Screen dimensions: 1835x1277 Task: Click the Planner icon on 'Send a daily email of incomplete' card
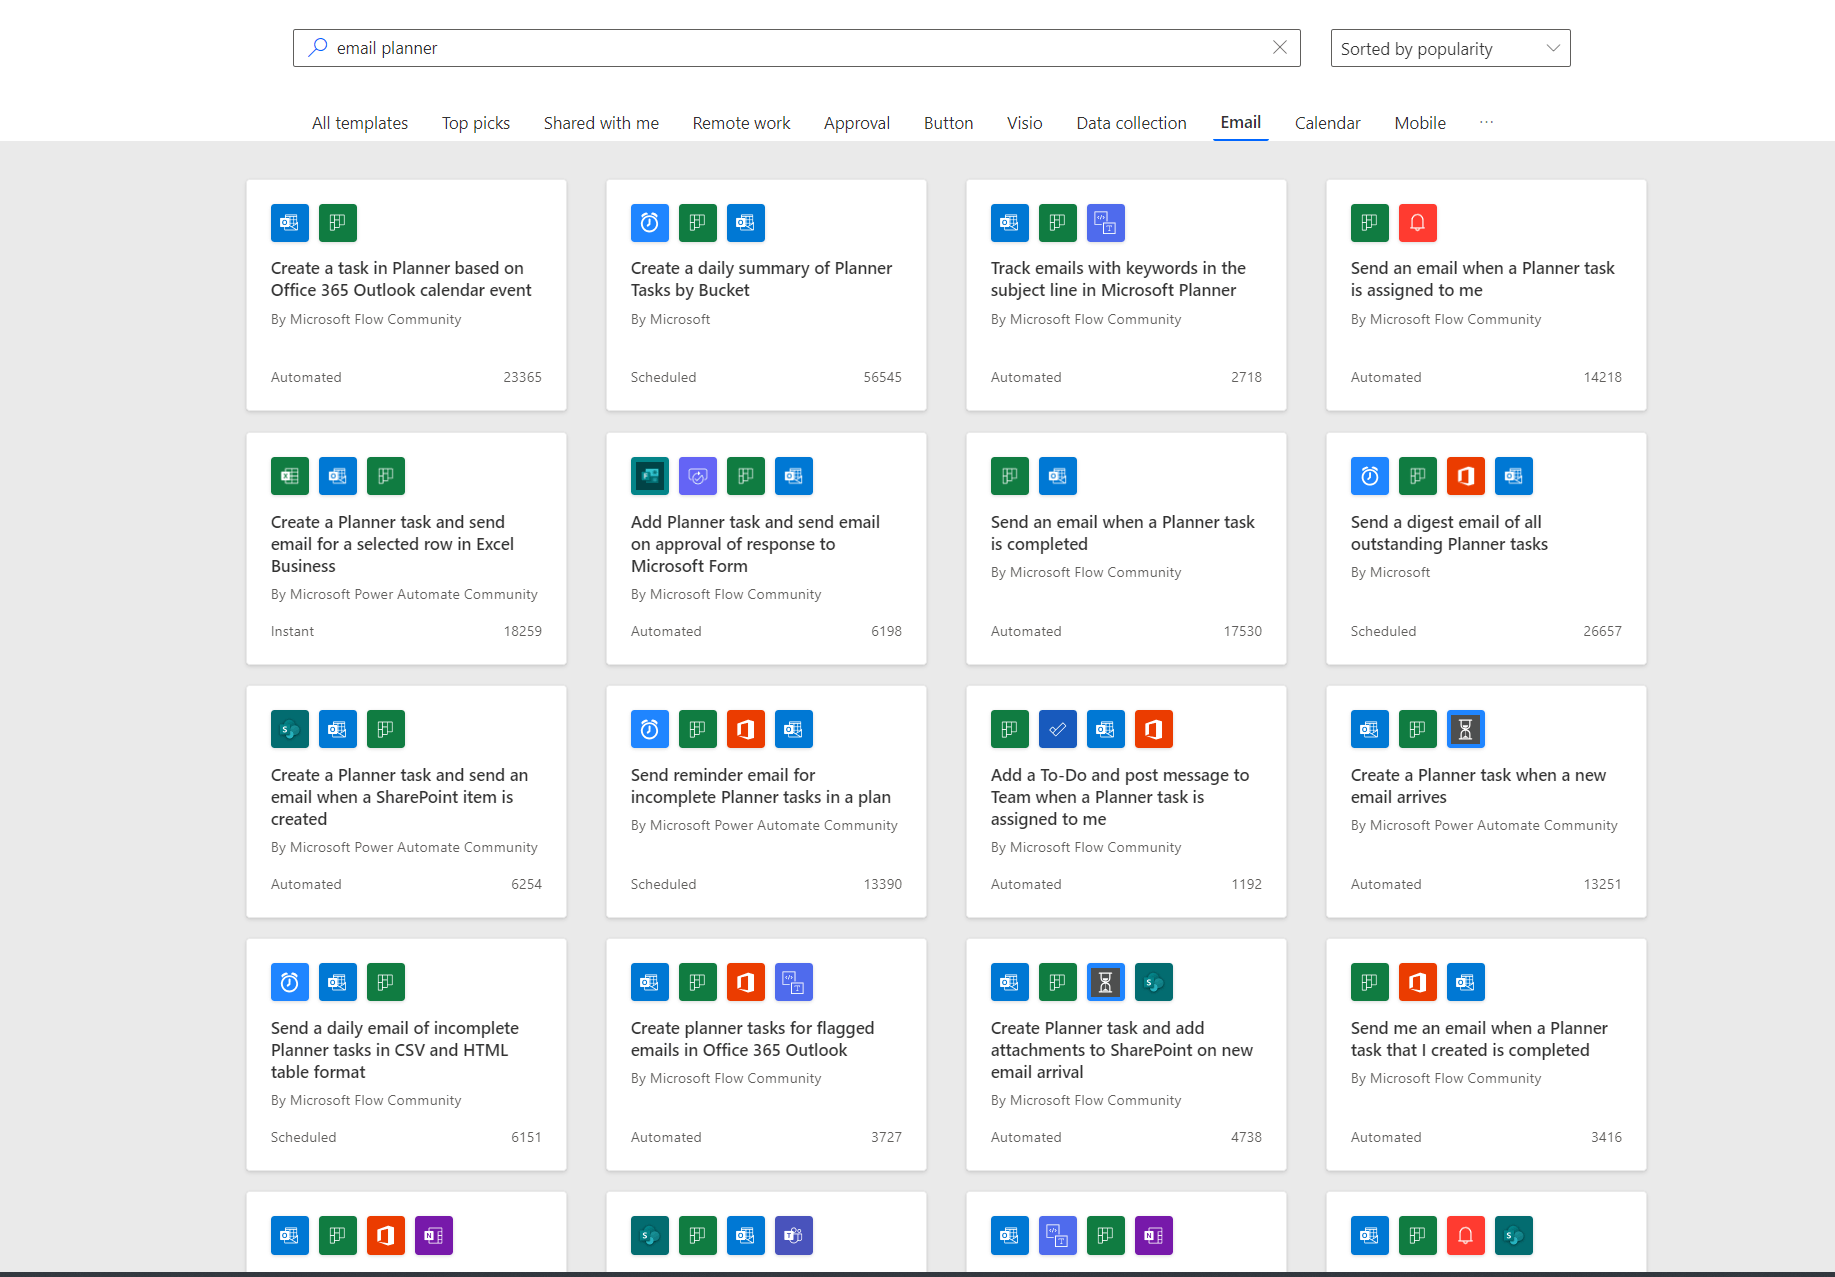tap(386, 982)
